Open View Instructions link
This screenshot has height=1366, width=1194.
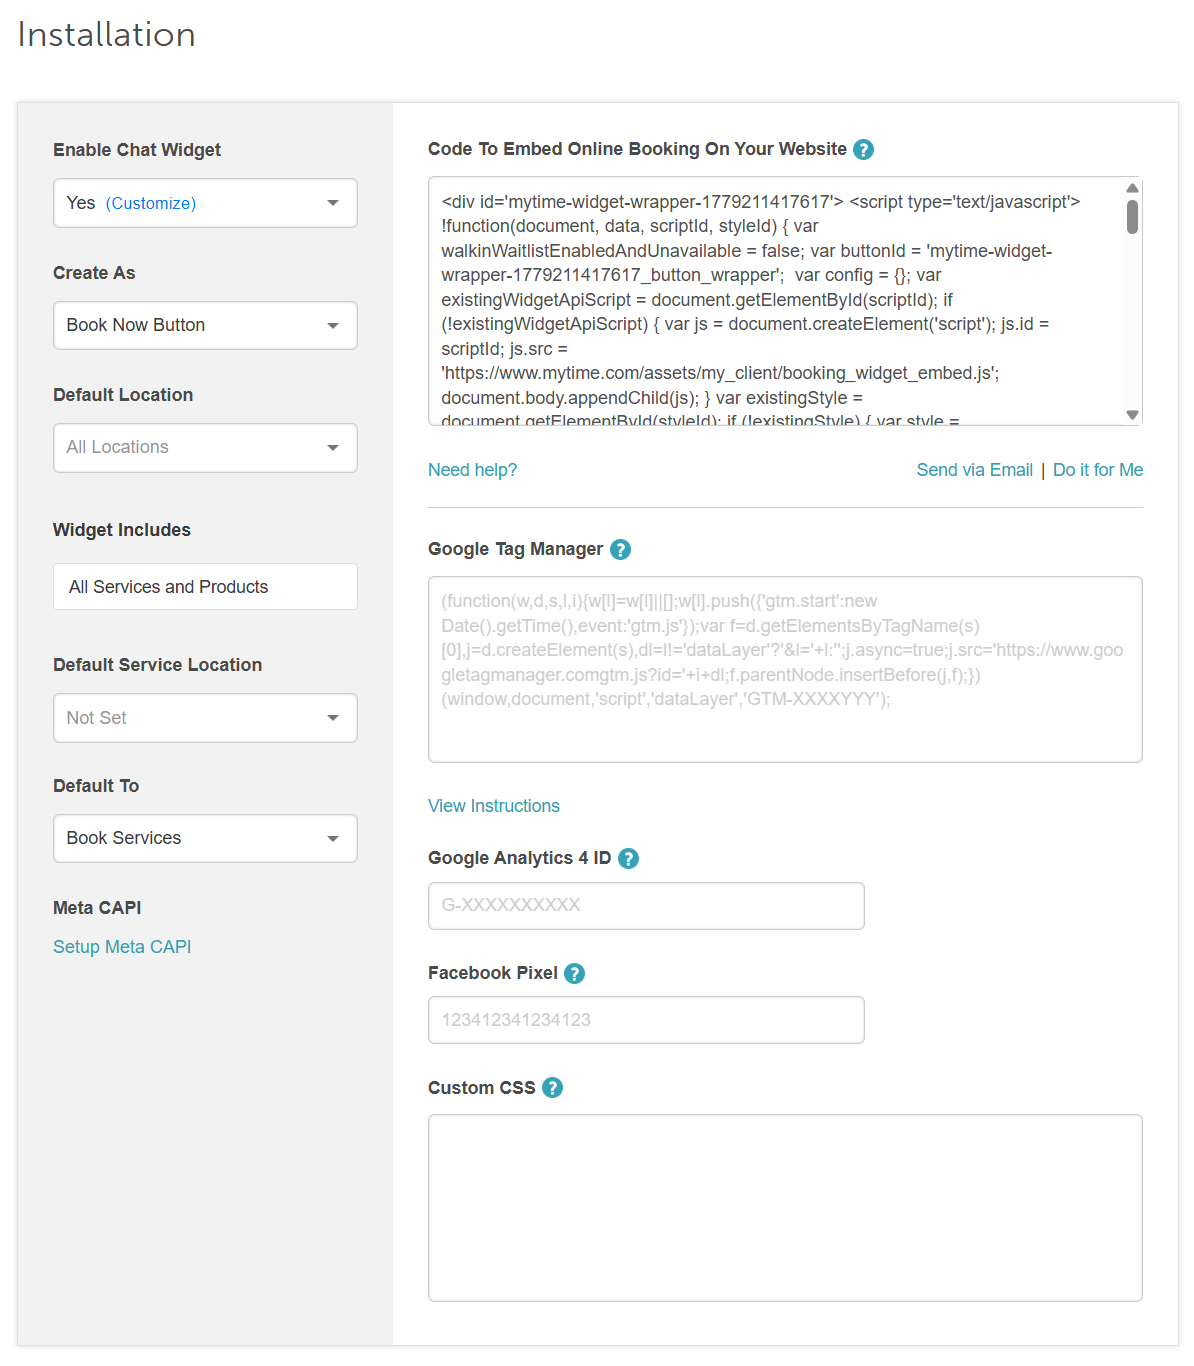[494, 806]
